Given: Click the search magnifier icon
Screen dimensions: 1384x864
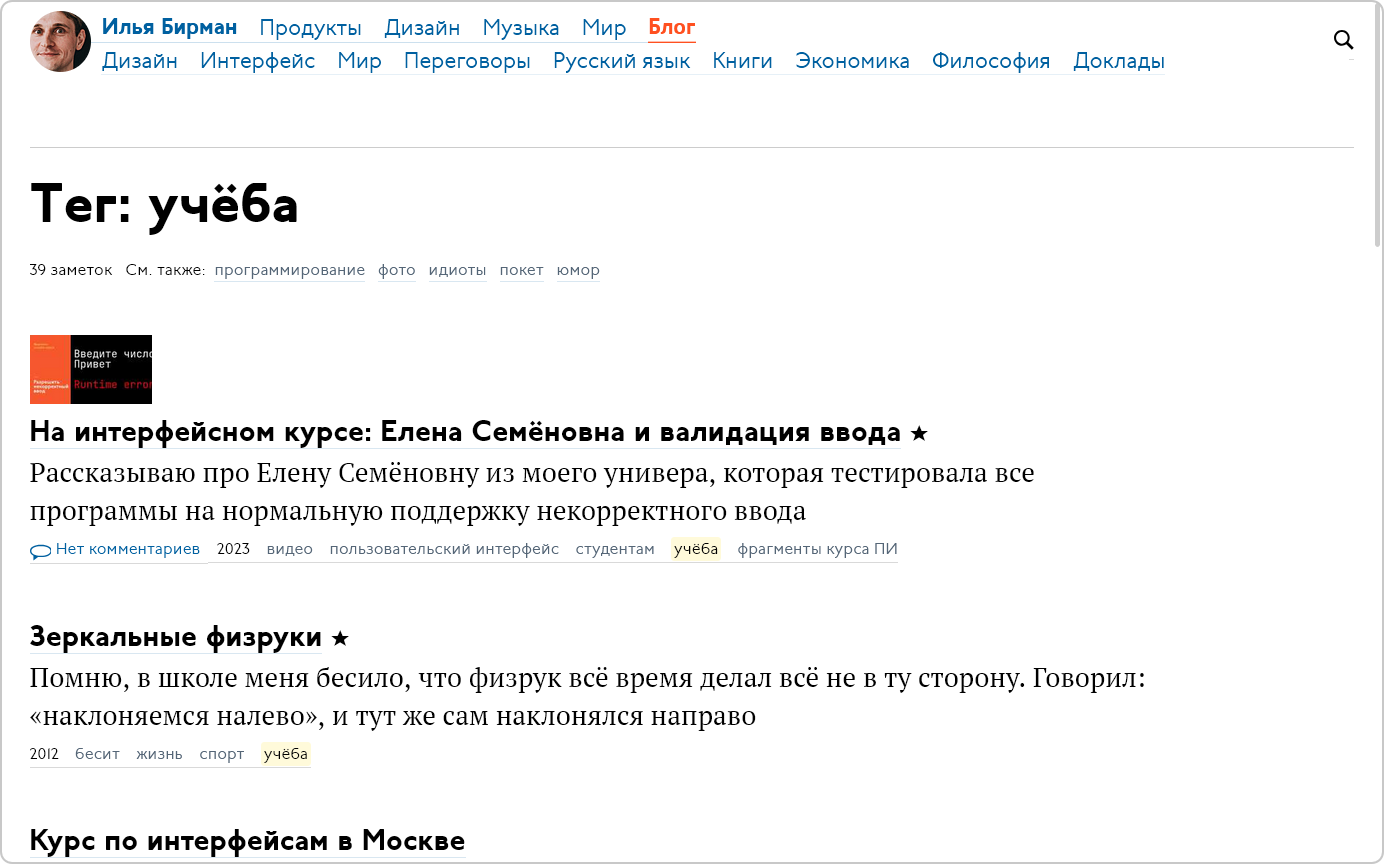Looking at the screenshot, I should [x=1344, y=40].
